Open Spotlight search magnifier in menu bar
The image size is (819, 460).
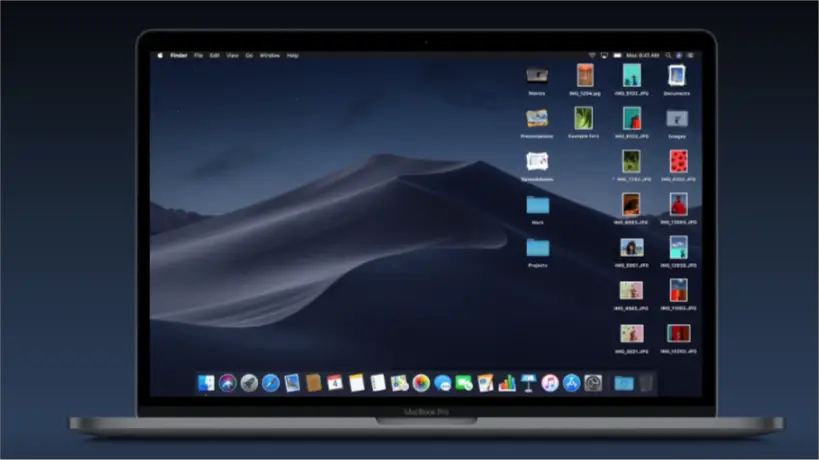(x=668, y=55)
